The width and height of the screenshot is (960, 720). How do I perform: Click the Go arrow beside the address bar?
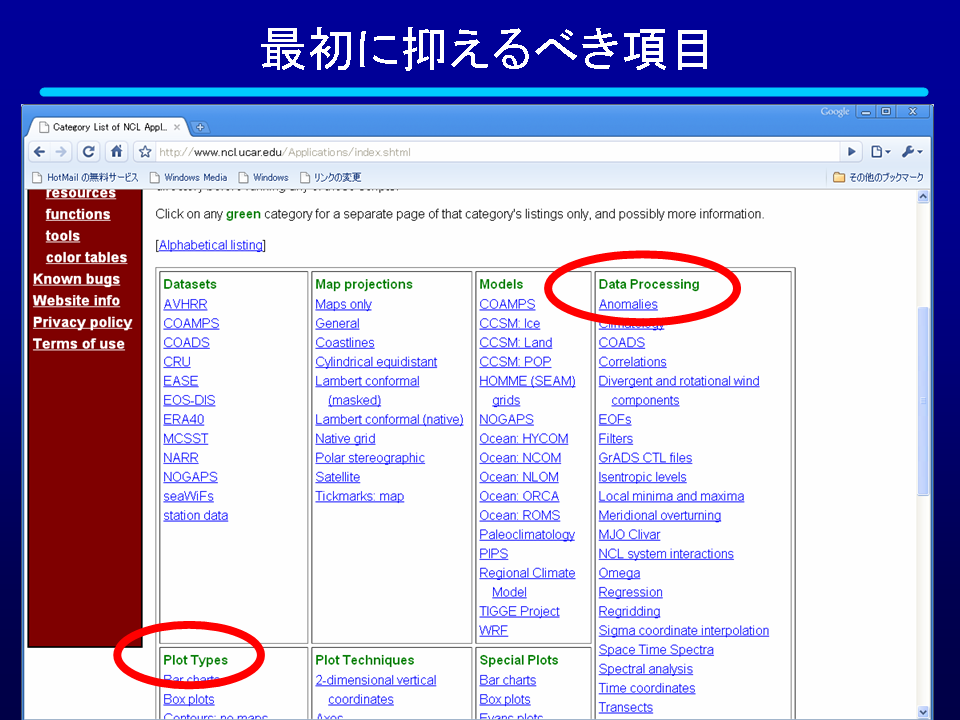851,152
